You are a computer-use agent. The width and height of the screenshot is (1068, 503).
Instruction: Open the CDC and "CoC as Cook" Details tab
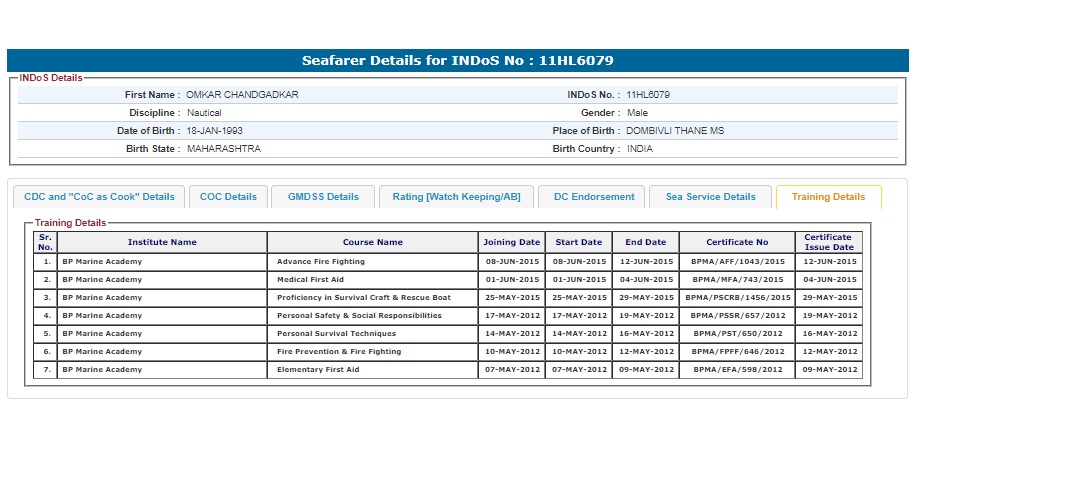(x=99, y=197)
